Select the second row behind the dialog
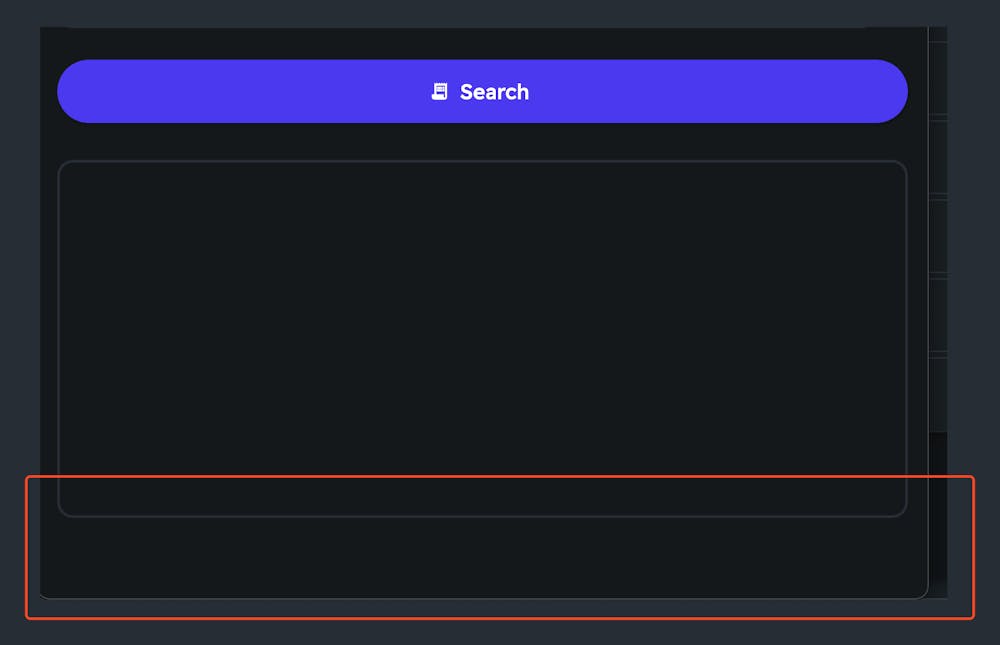This screenshot has height=645, width=1000. pos(938,157)
